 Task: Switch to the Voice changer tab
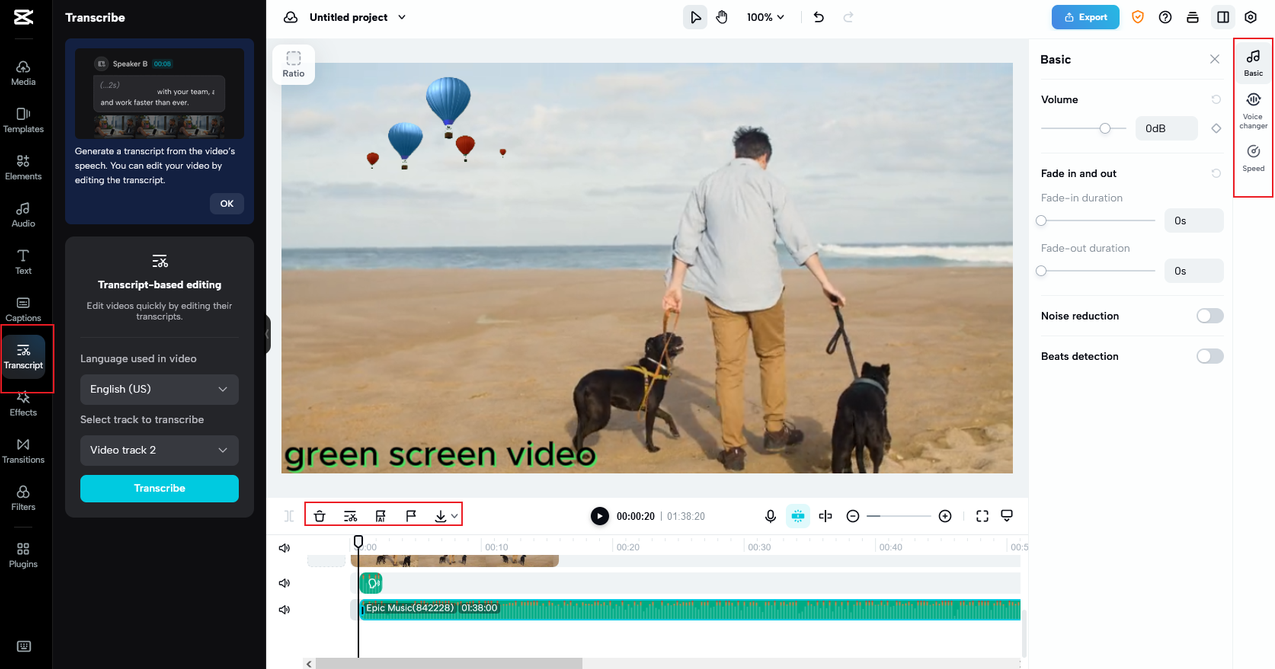point(1253,110)
